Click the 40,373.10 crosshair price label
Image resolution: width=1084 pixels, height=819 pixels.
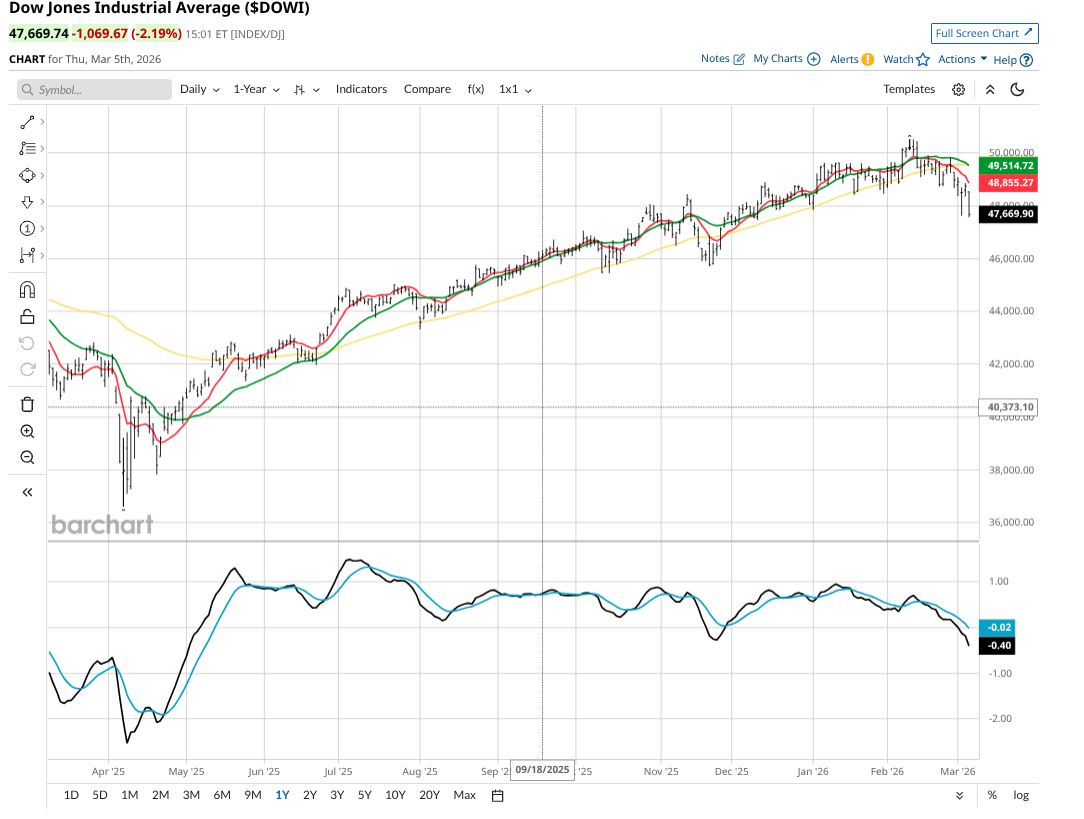pyautogui.click(x=1009, y=407)
